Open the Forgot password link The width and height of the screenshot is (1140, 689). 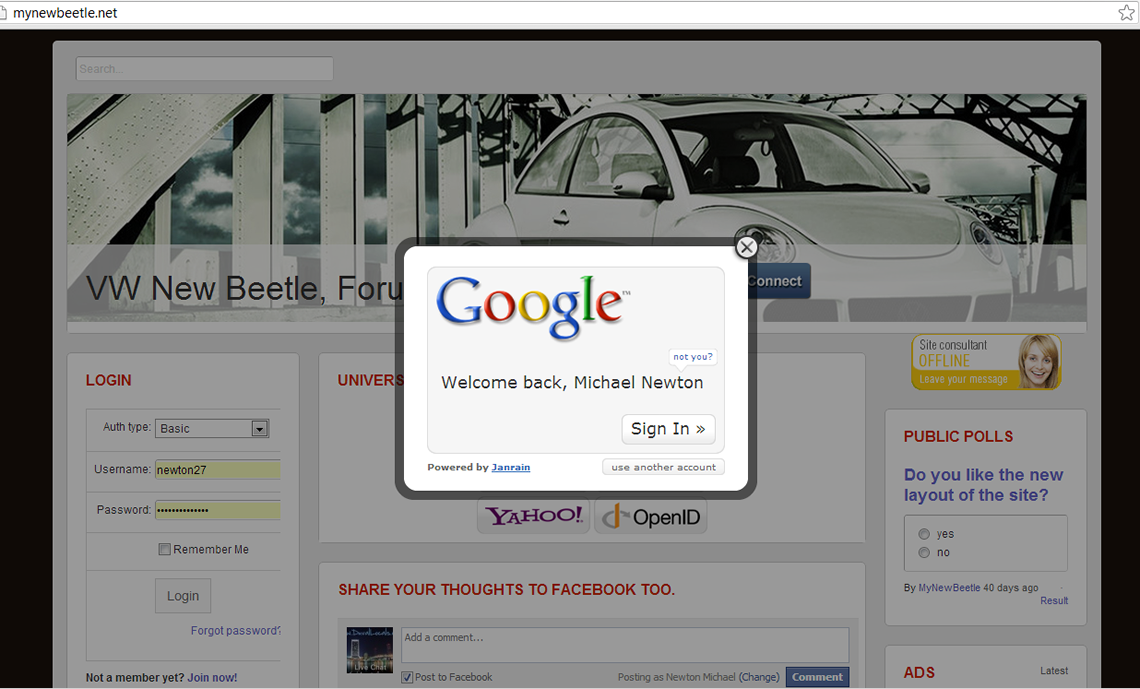(236, 631)
